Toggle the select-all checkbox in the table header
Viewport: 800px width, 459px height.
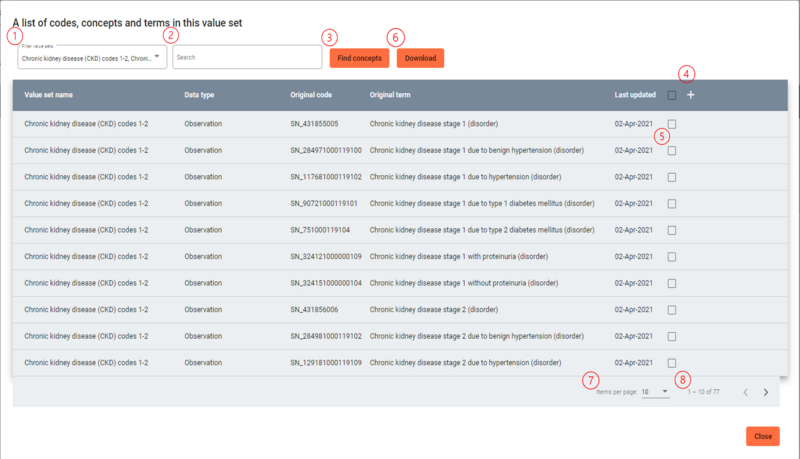pyautogui.click(x=672, y=95)
